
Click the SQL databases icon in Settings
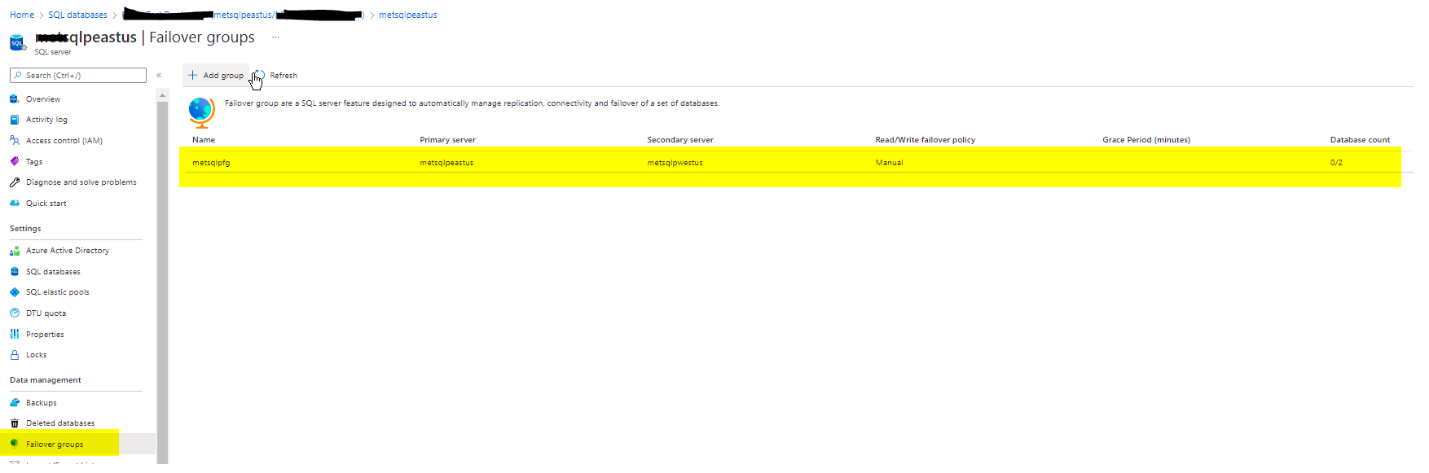point(14,272)
